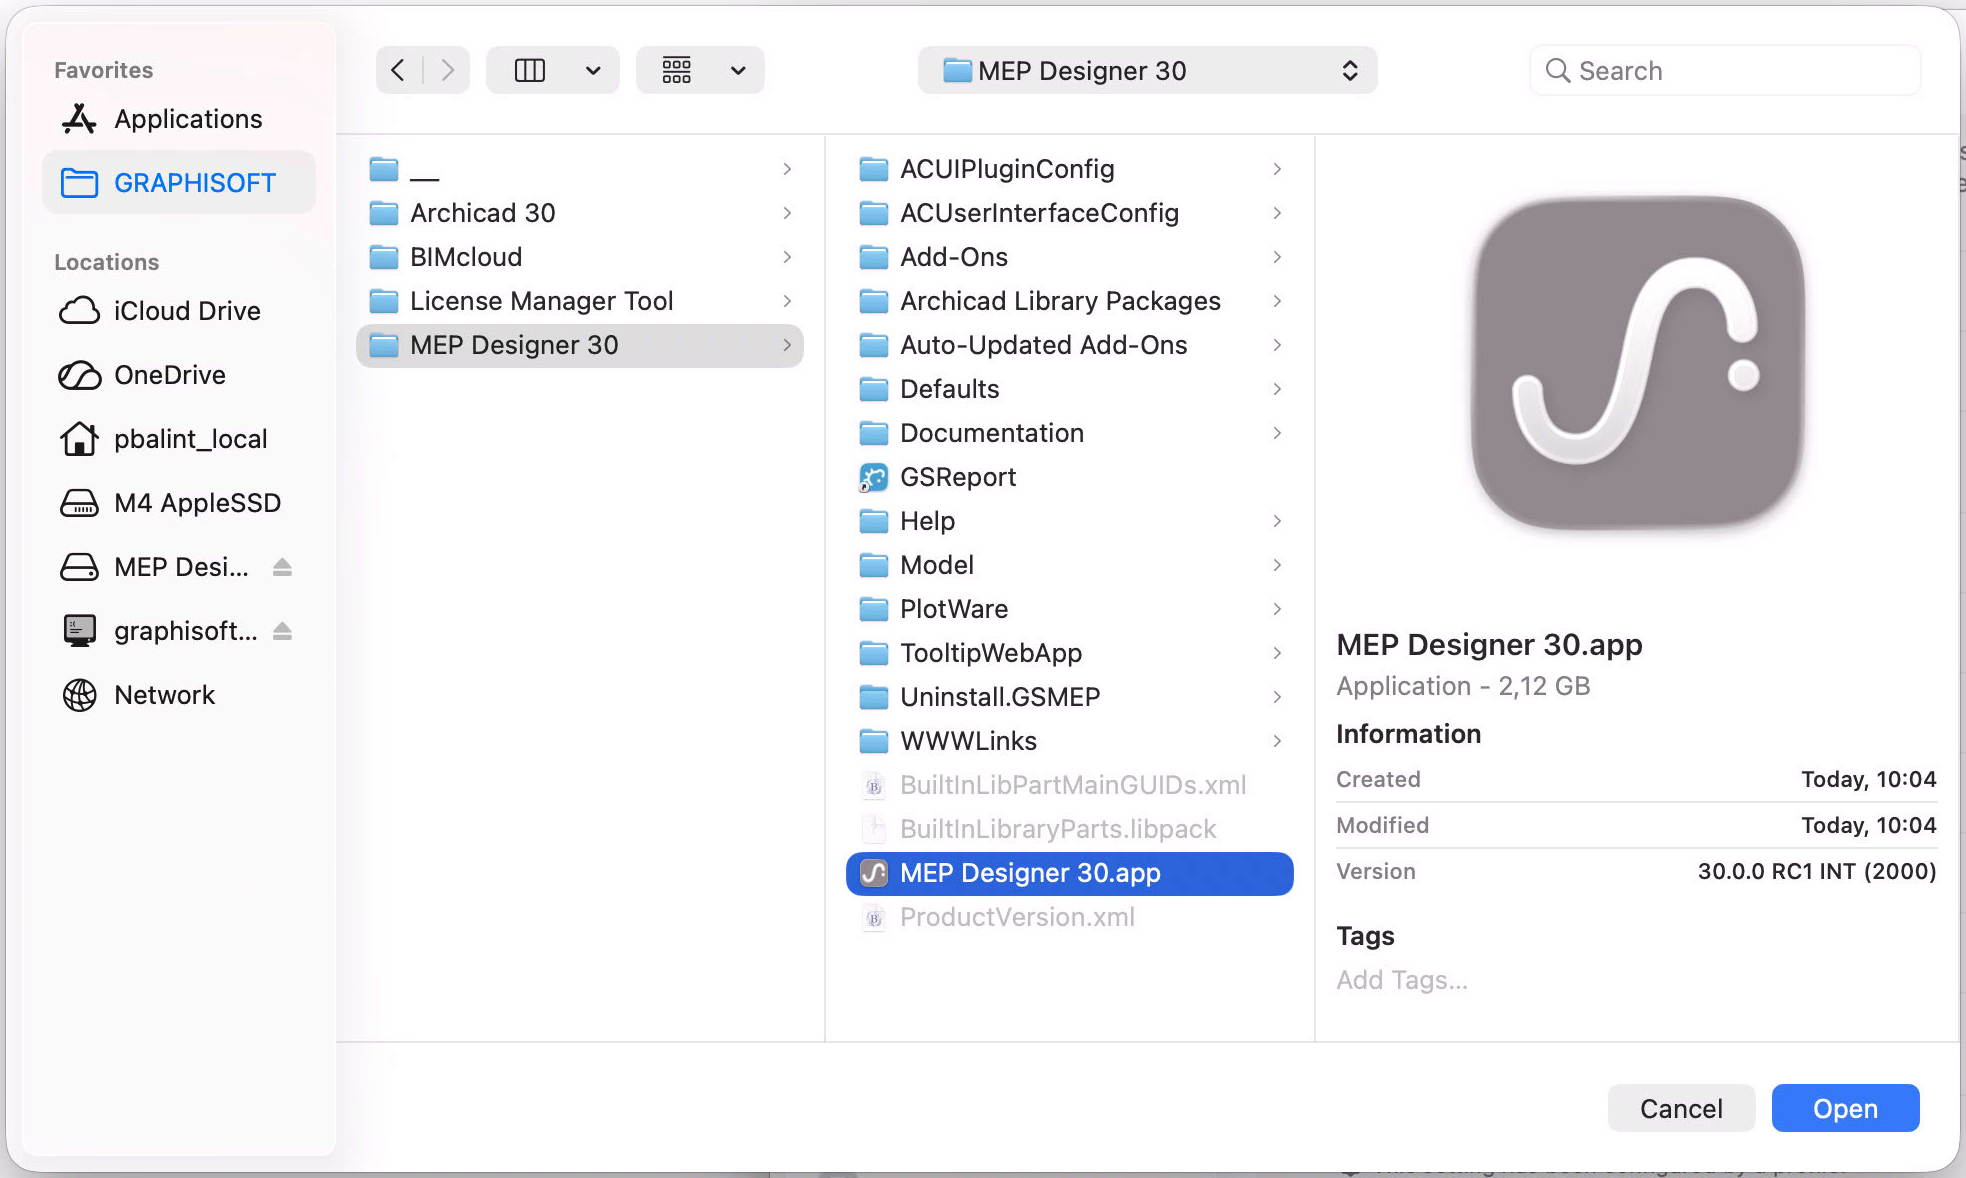Image resolution: width=1966 pixels, height=1178 pixels.
Task: Select GRAPHISOFT in the sidebar
Action: (179, 182)
